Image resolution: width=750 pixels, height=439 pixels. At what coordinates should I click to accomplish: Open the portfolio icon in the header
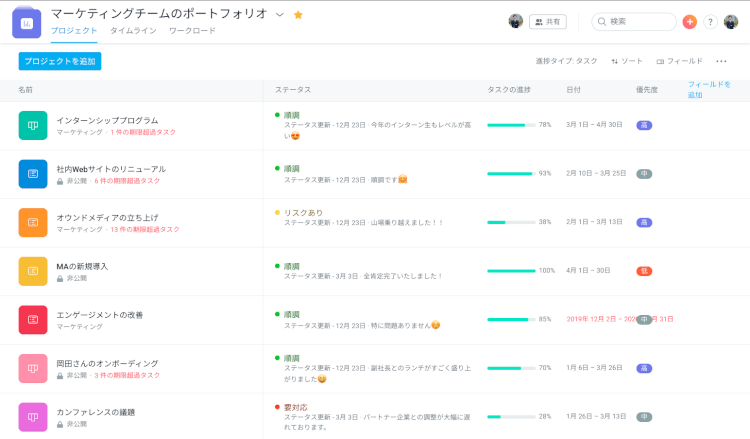click(x=26, y=22)
